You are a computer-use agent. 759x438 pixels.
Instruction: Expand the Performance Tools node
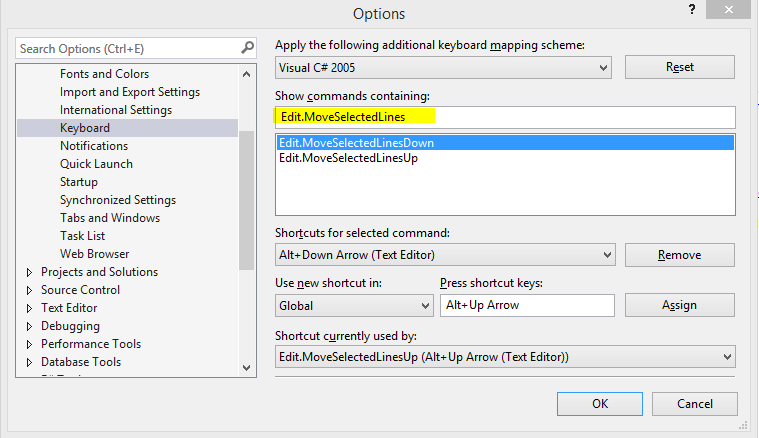click(x=29, y=344)
